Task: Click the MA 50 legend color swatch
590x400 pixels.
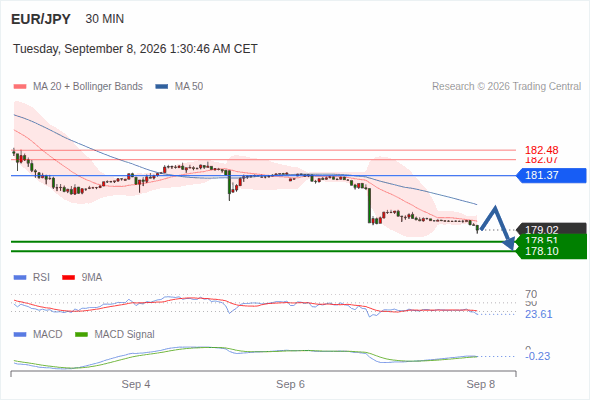Action: (162, 87)
